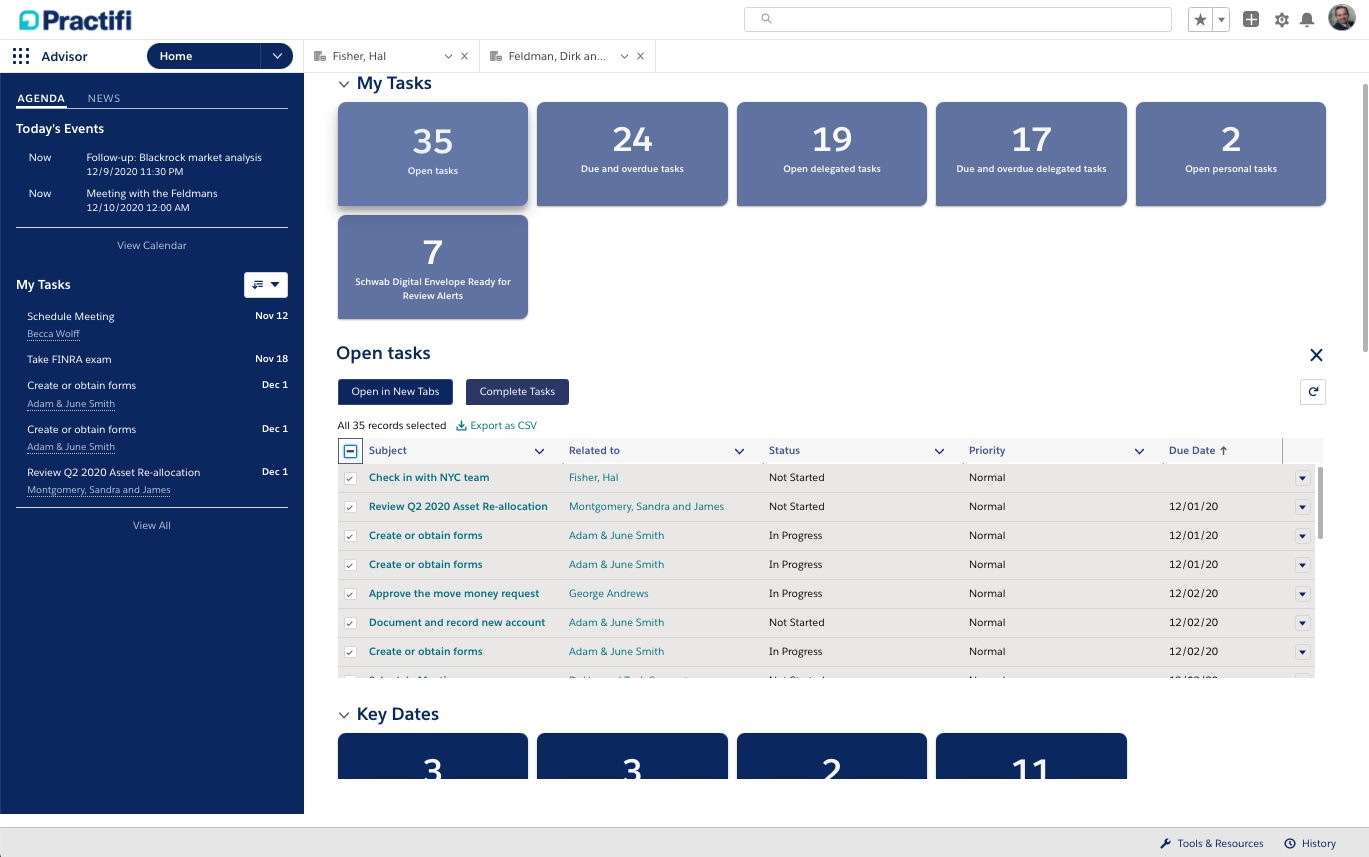Click View Calendar link
The height and width of the screenshot is (857, 1369).
tap(152, 245)
